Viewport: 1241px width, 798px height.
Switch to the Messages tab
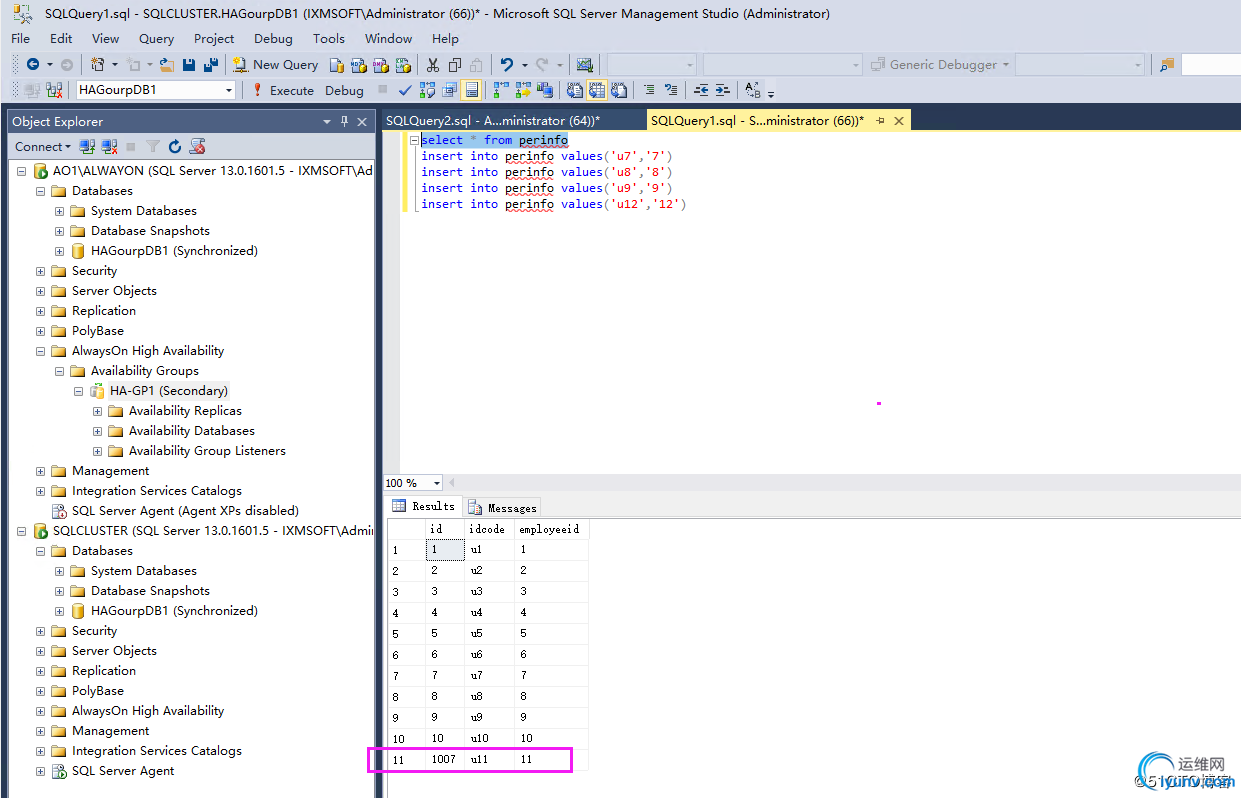click(502, 508)
